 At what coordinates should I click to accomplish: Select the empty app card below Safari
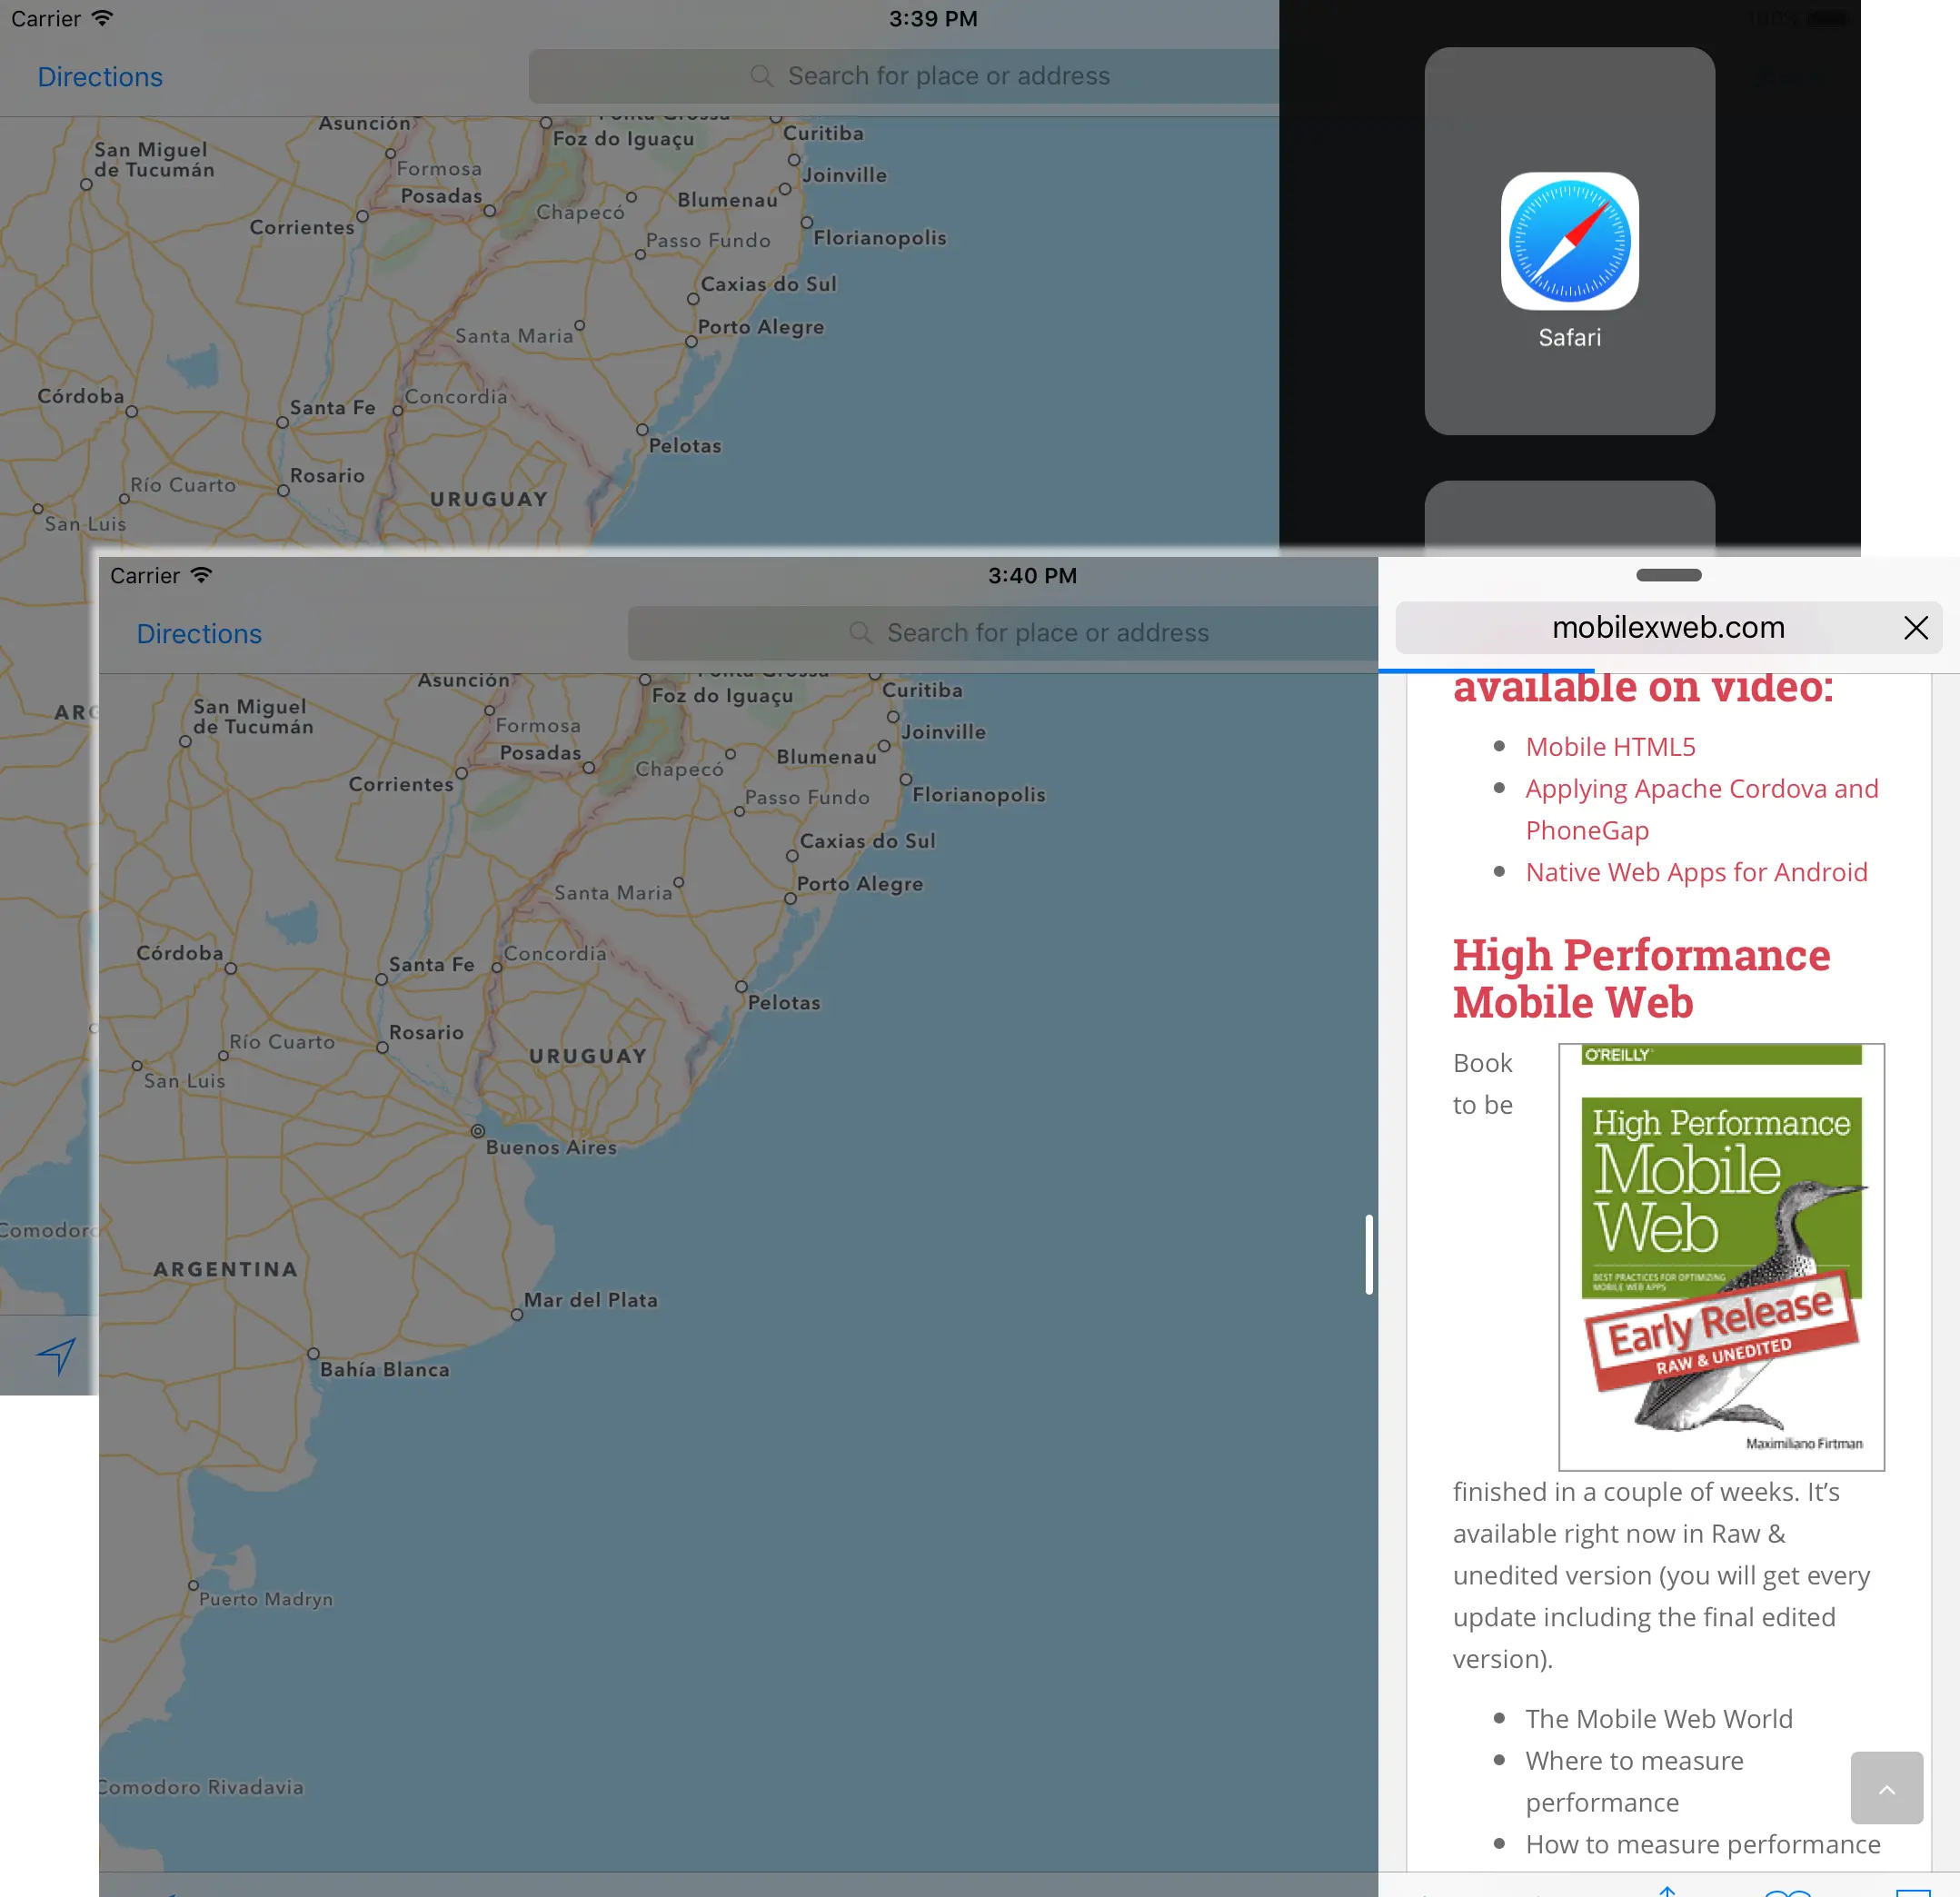(x=1569, y=517)
